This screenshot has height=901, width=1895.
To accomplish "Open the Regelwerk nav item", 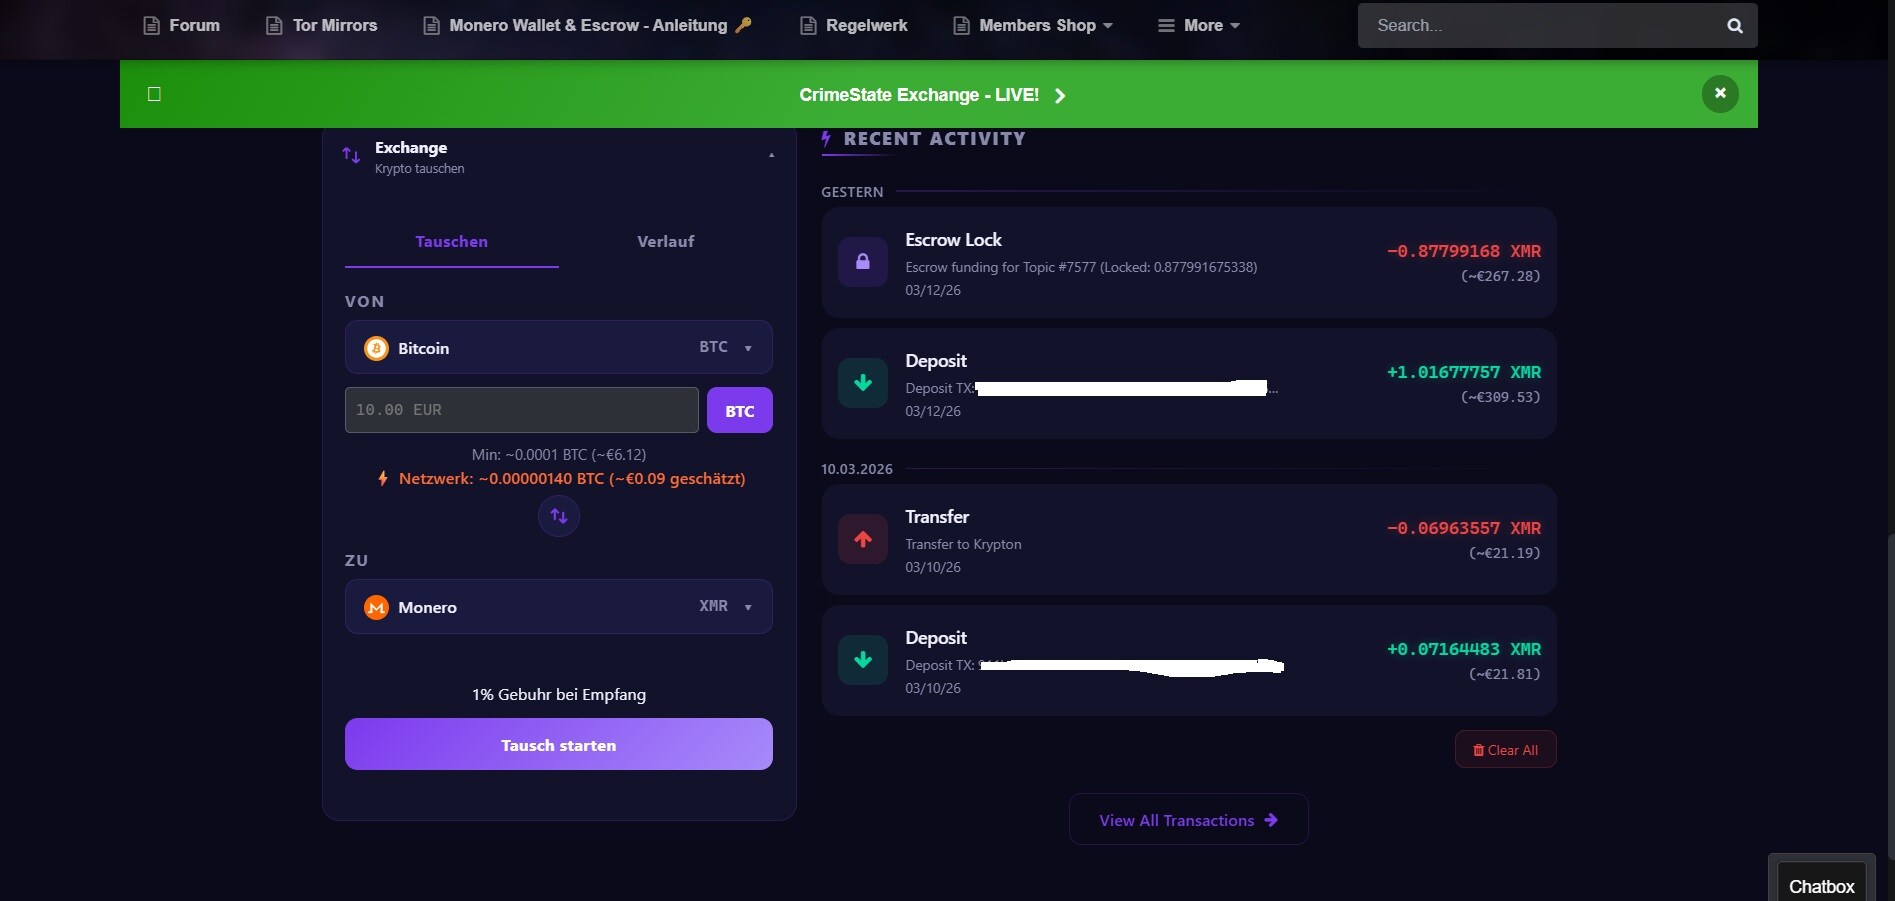I will [854, 26].
